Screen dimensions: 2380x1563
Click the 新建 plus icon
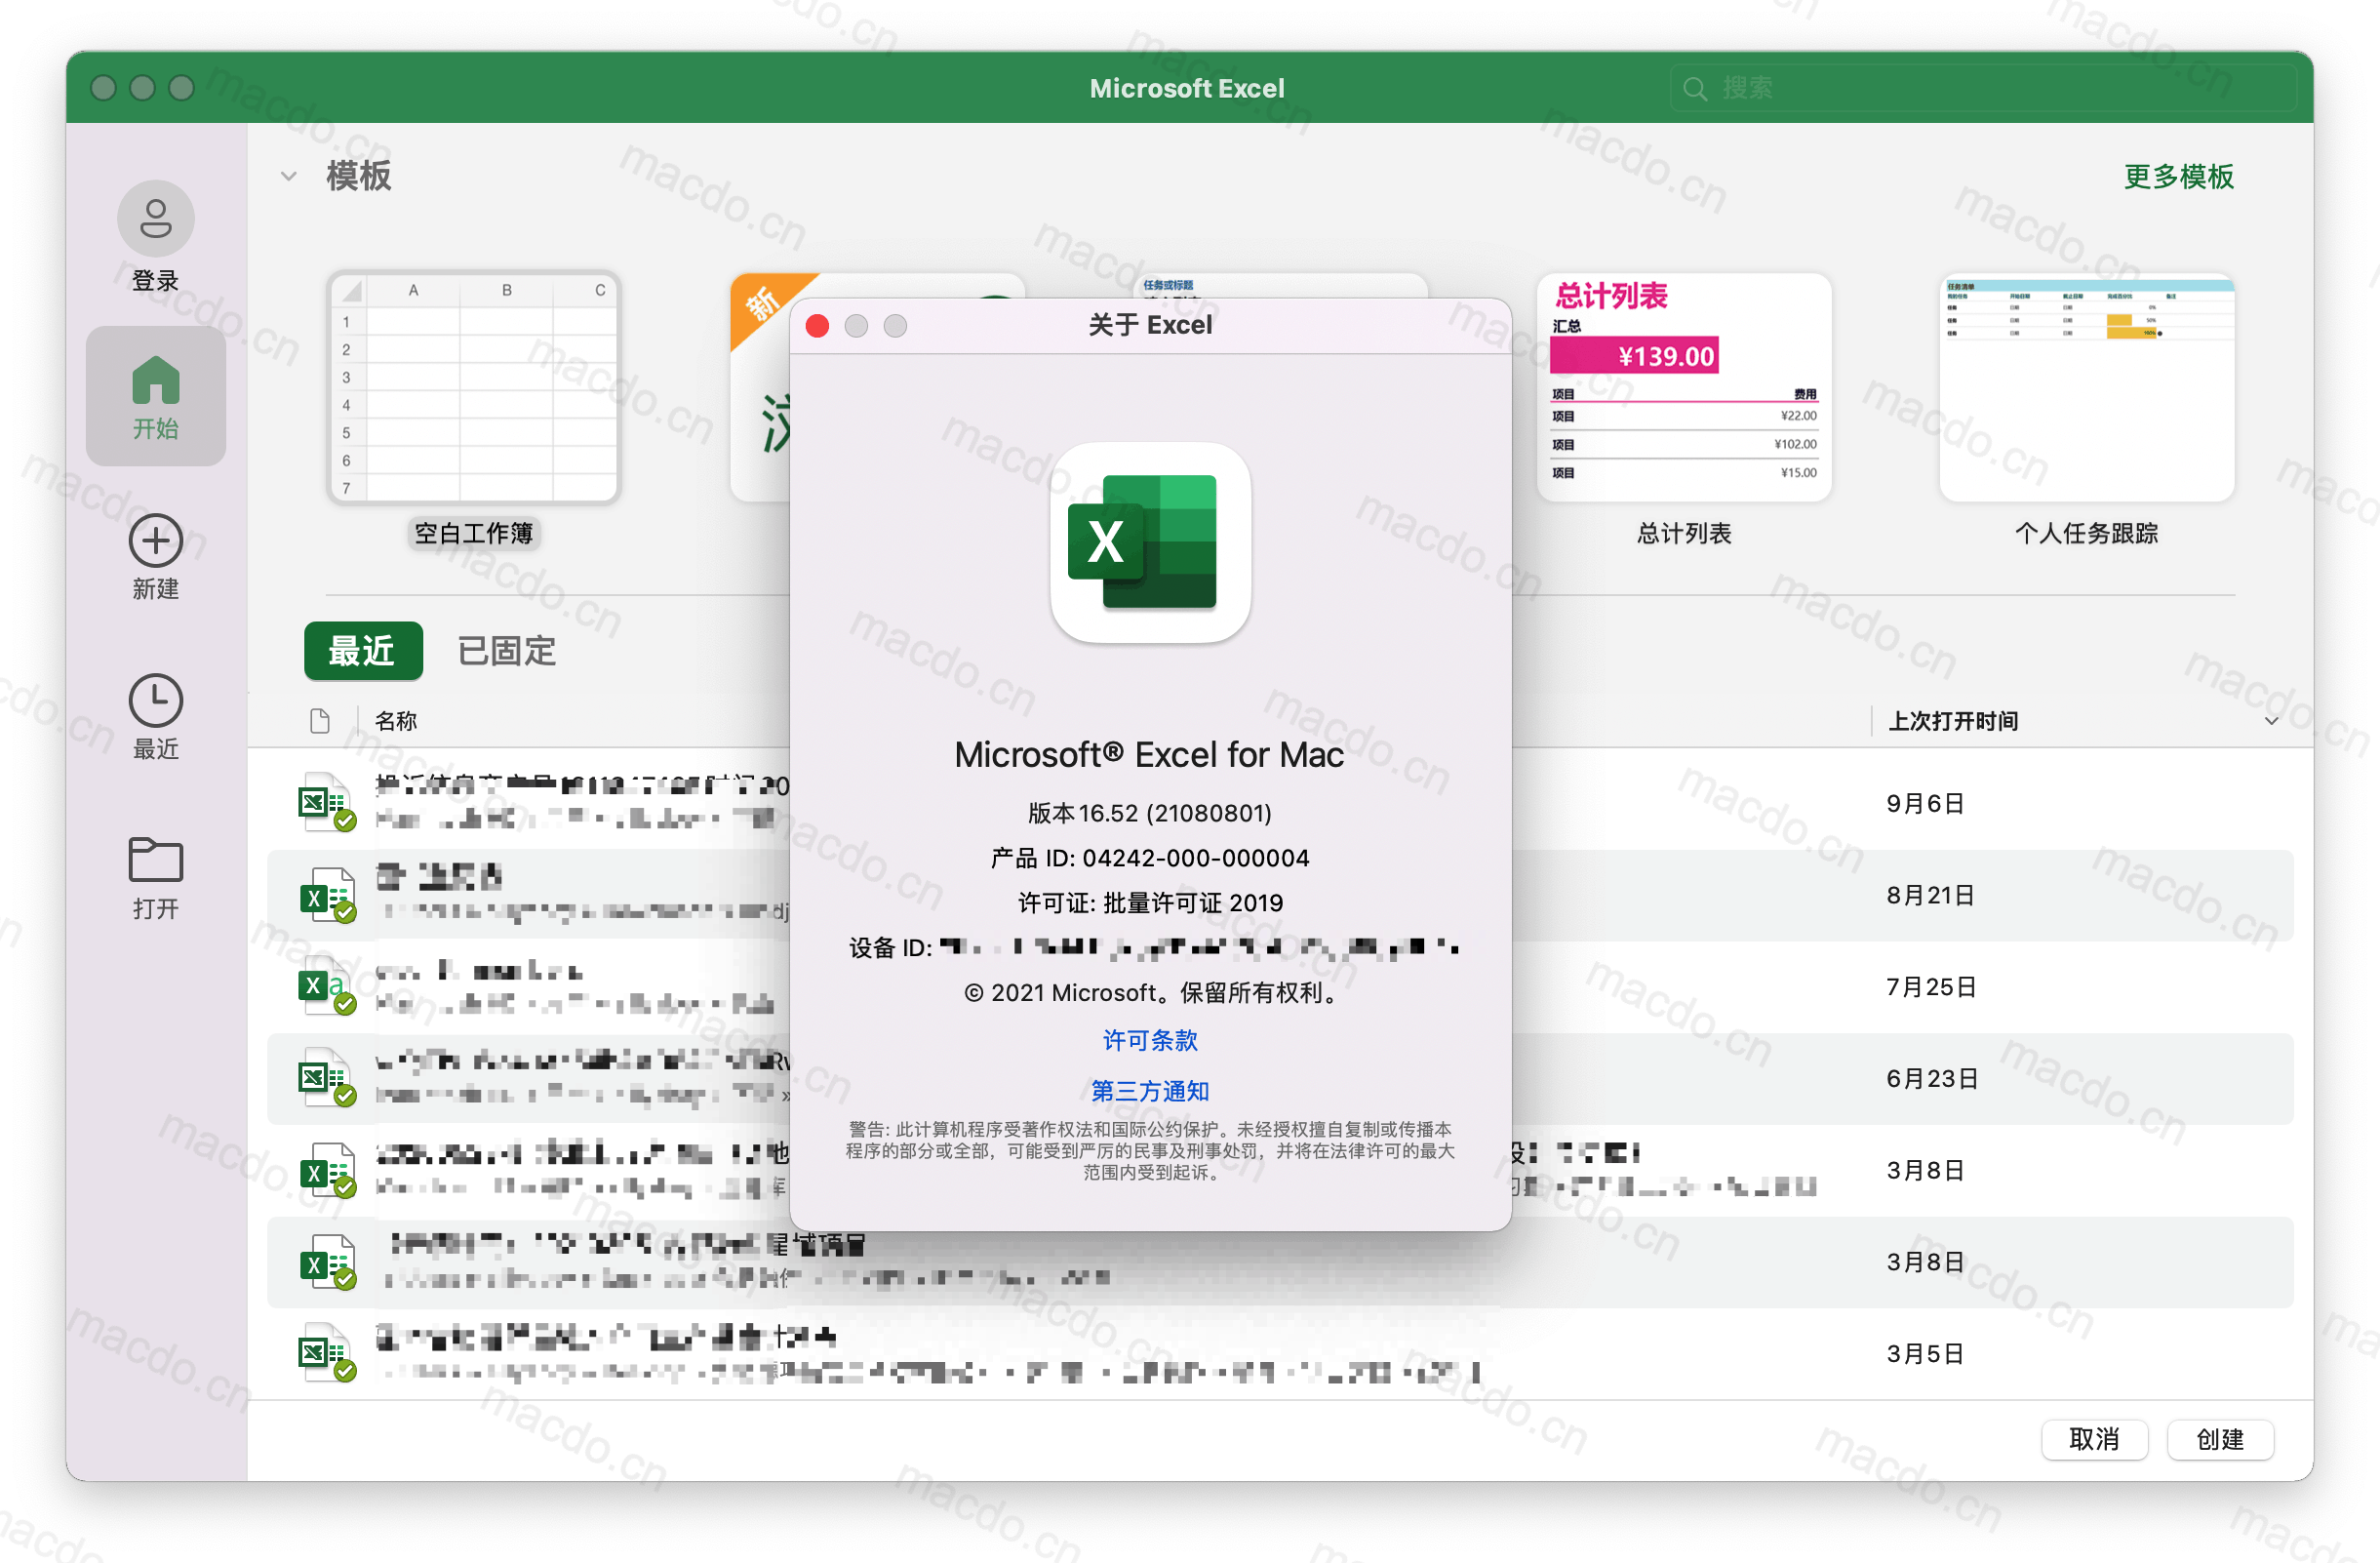pyautogui.click(x=155, y=541)
